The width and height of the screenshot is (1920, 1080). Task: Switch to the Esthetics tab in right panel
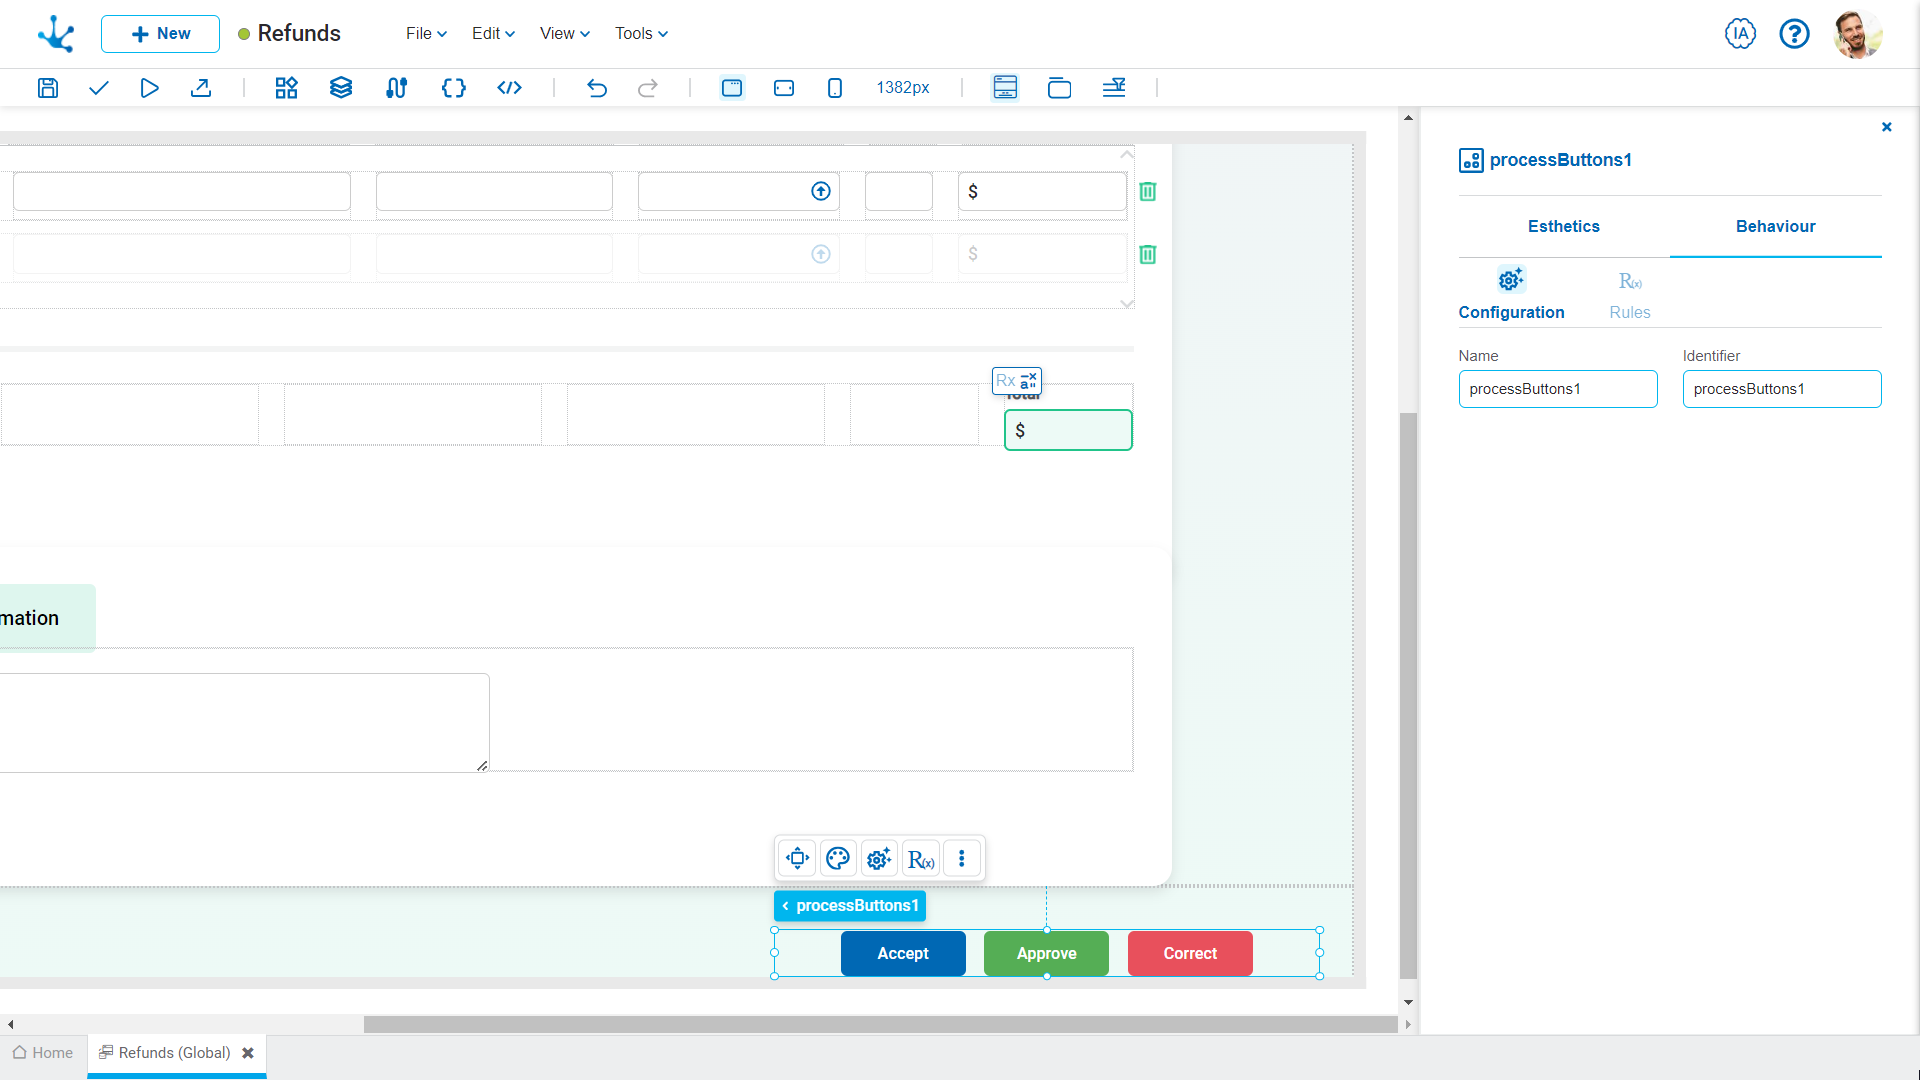(1563, 227)
